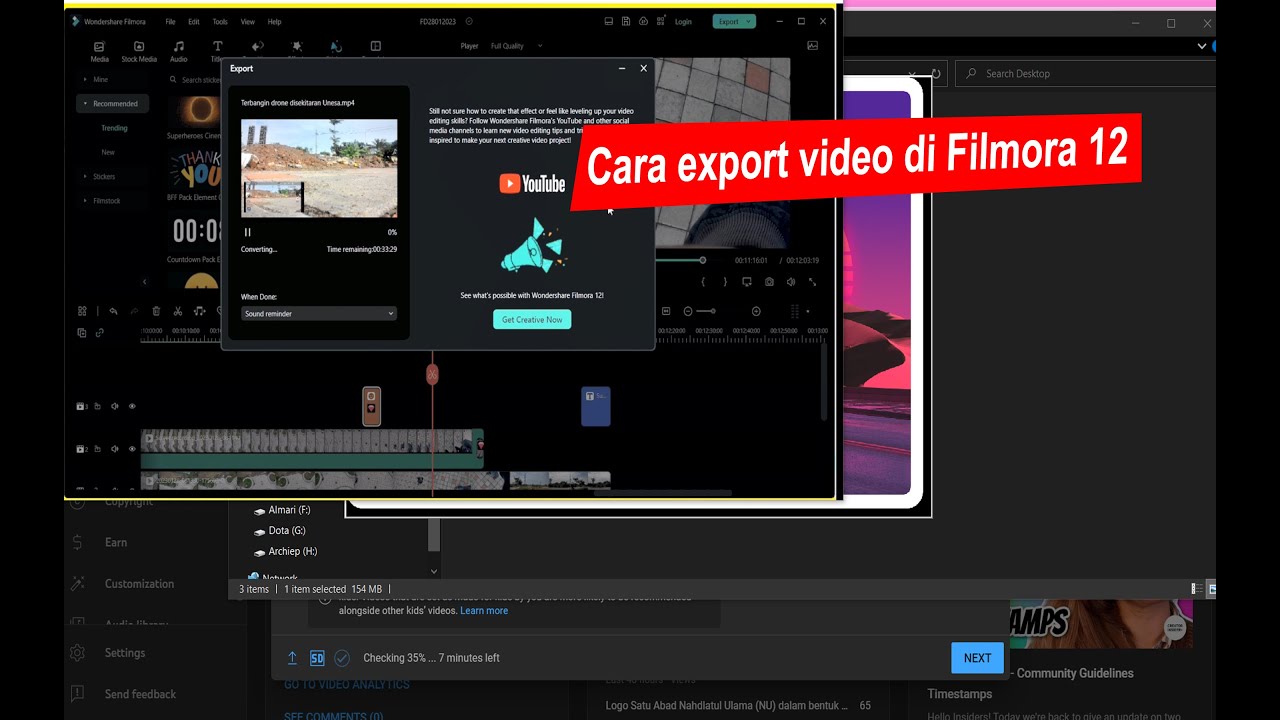This screenshot has width=1280, height=720.
Task: Click the undo arrow in timeline toolbar
Action: click(113, 311)
